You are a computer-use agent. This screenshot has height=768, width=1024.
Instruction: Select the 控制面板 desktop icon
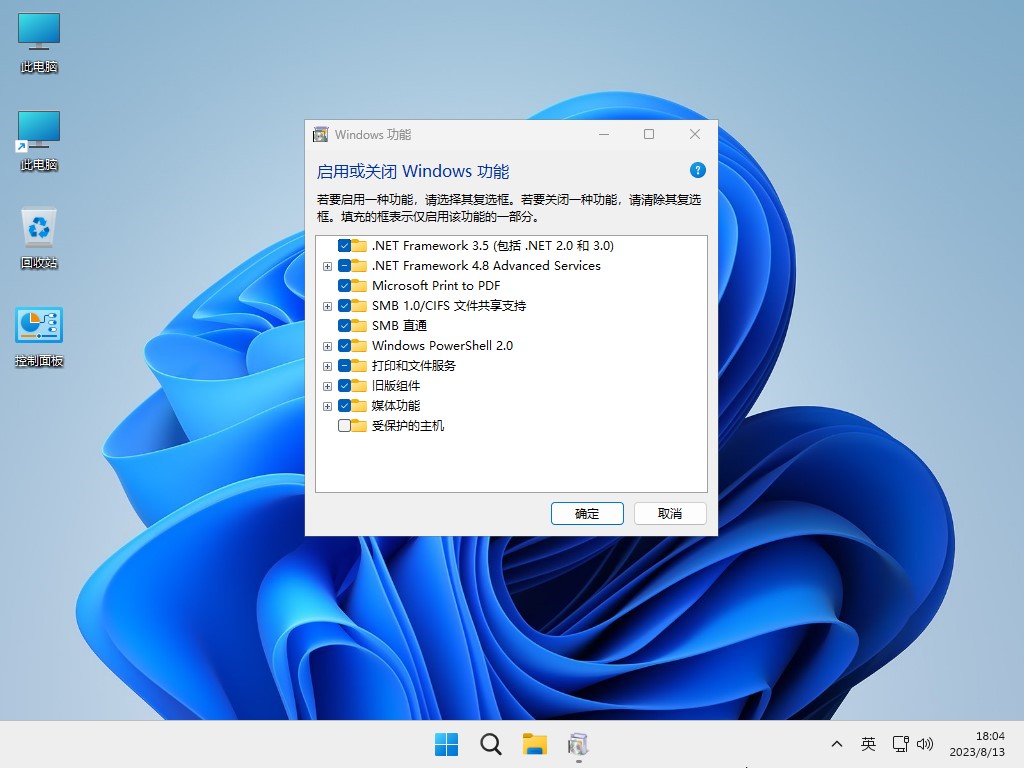pos(39,336)
